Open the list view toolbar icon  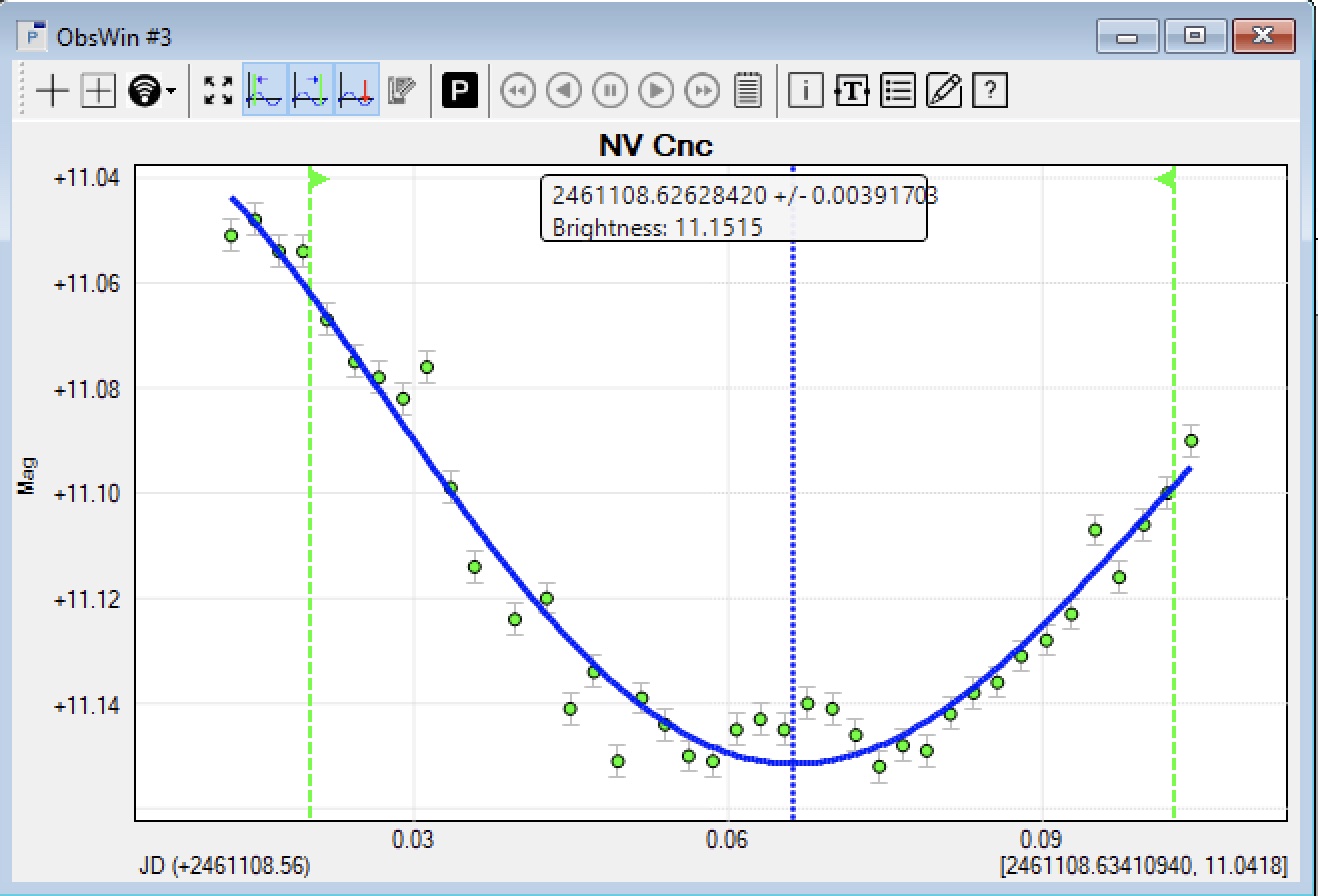(x=898, y=91)
